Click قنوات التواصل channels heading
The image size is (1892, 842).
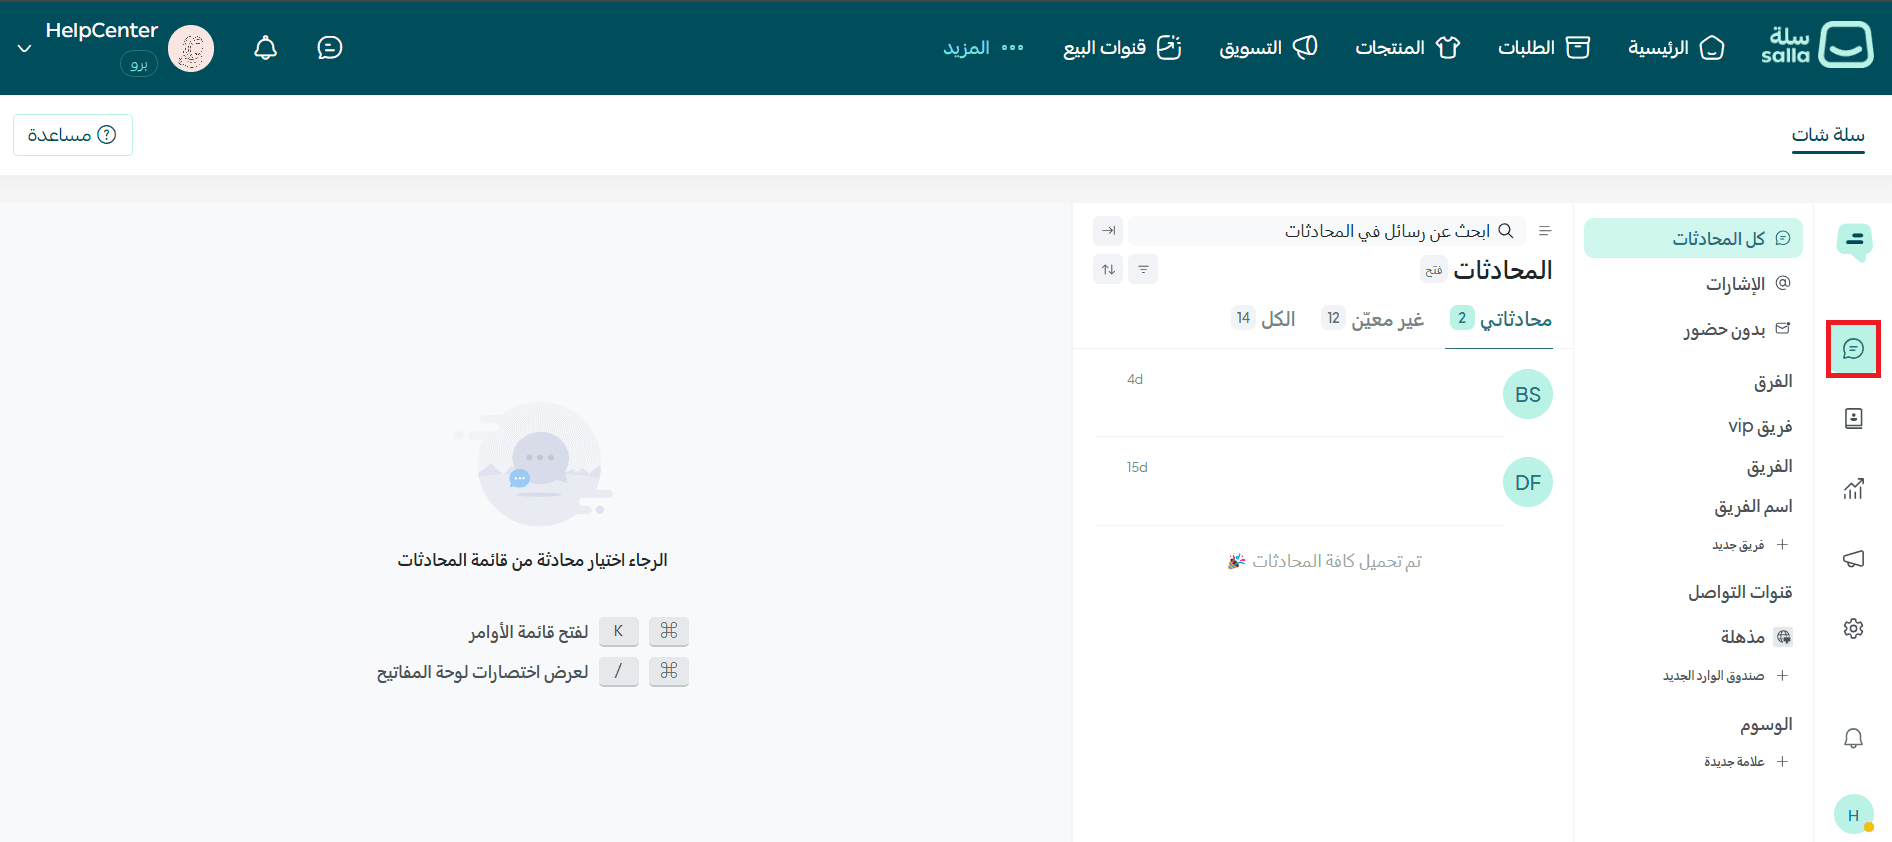[x=1740, y=593]
